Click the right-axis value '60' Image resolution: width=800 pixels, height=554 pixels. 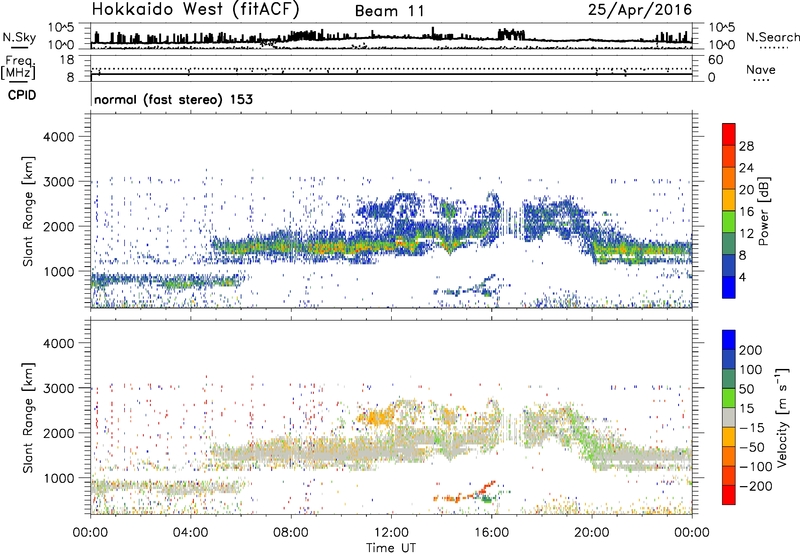click(715, 60)
